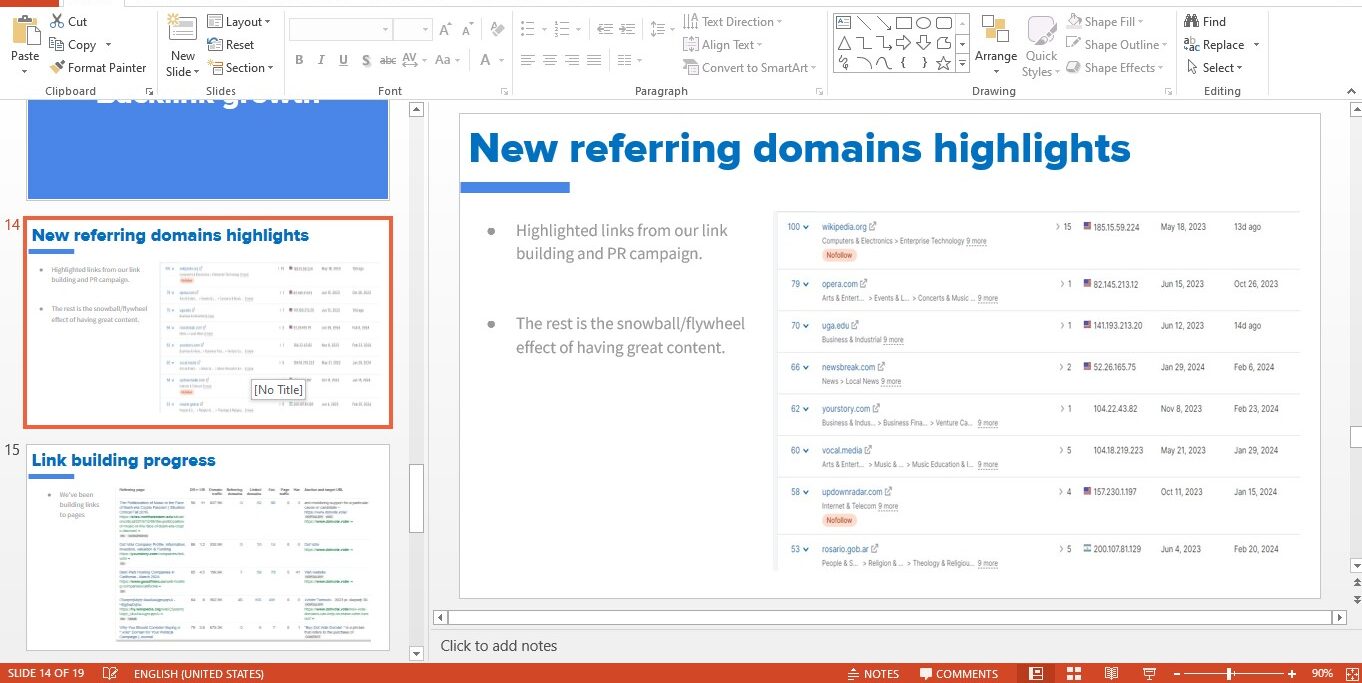Screen dimensions: 1362x683
Task: Toggle Strikethrough formatting
Action: (389, 60)
